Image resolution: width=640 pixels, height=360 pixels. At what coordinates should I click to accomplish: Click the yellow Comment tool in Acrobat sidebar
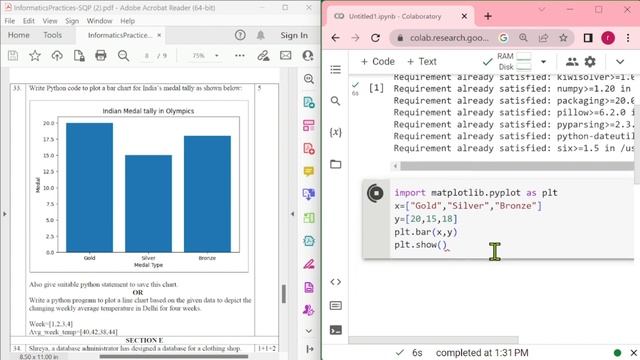pos(309,171)
